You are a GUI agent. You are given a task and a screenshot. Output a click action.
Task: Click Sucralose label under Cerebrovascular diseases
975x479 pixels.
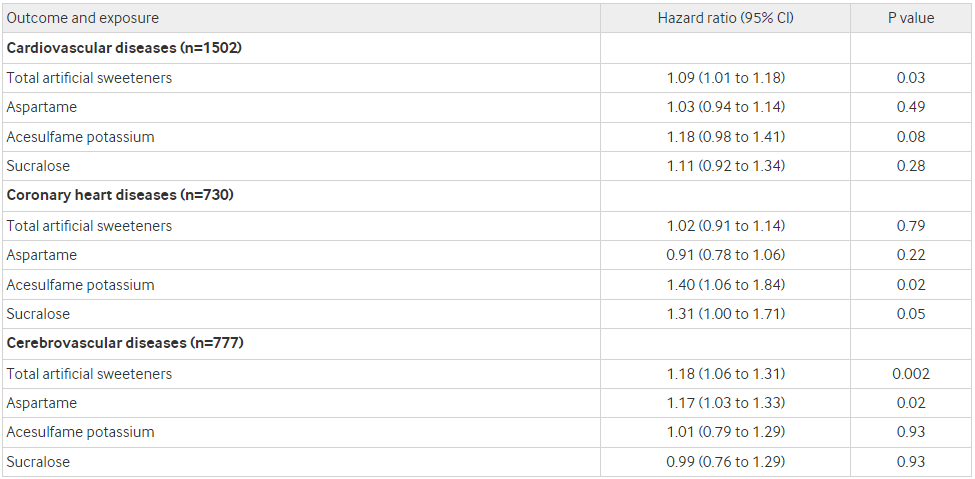click(38, 462)
